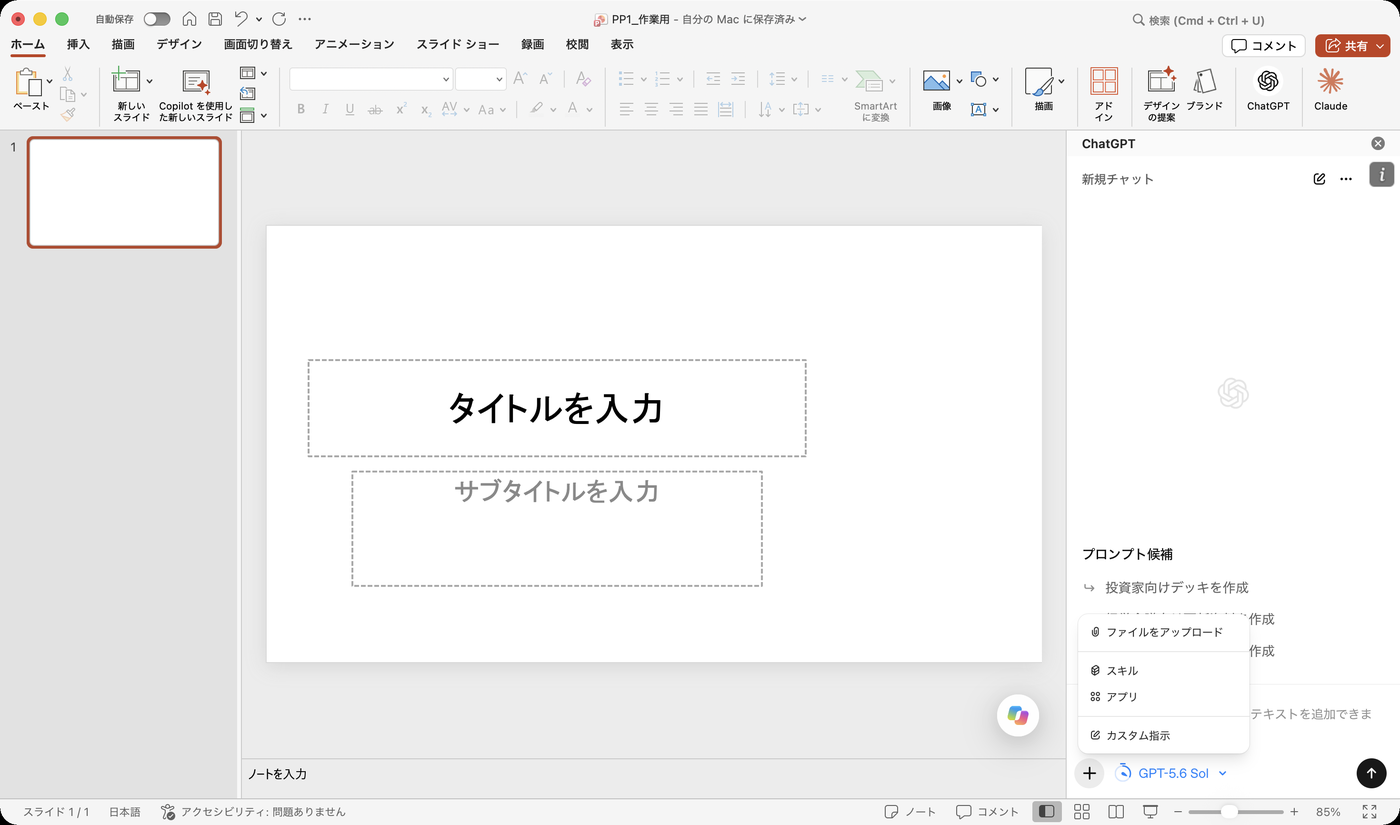Open the 挿入 ribbon tab
The image size is (1400, 825).
pos(78,44)
